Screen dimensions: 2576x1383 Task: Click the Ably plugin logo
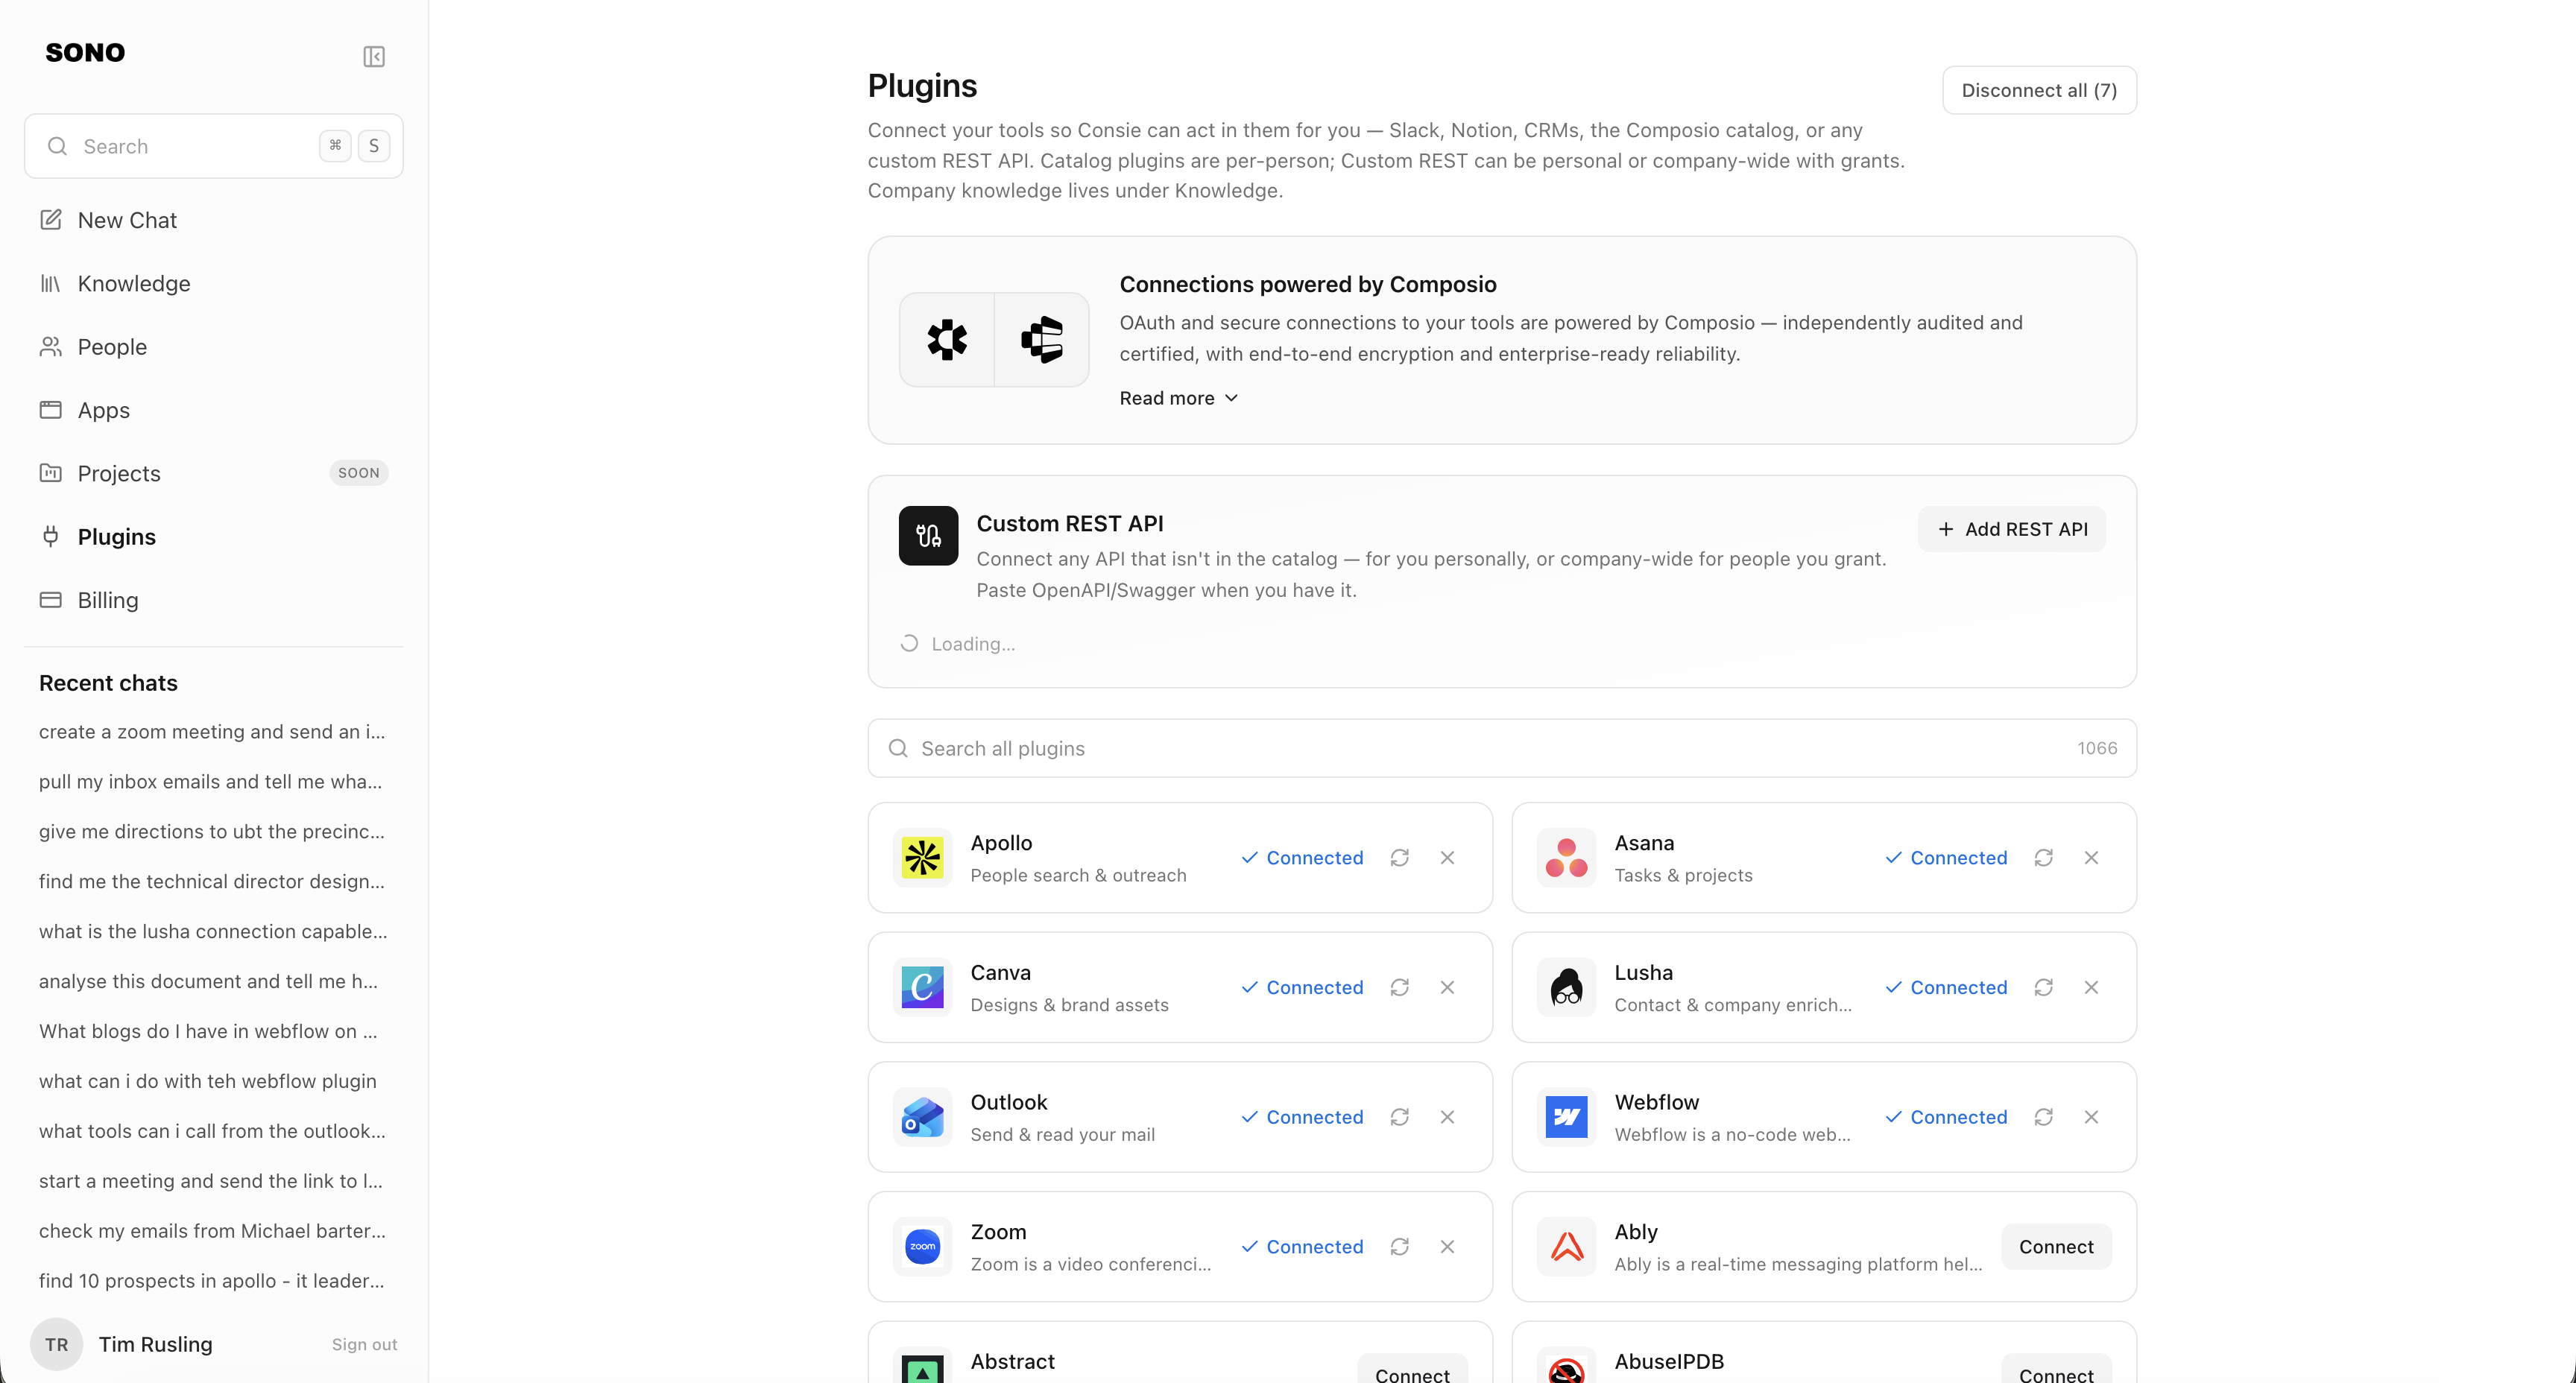1566,1247
